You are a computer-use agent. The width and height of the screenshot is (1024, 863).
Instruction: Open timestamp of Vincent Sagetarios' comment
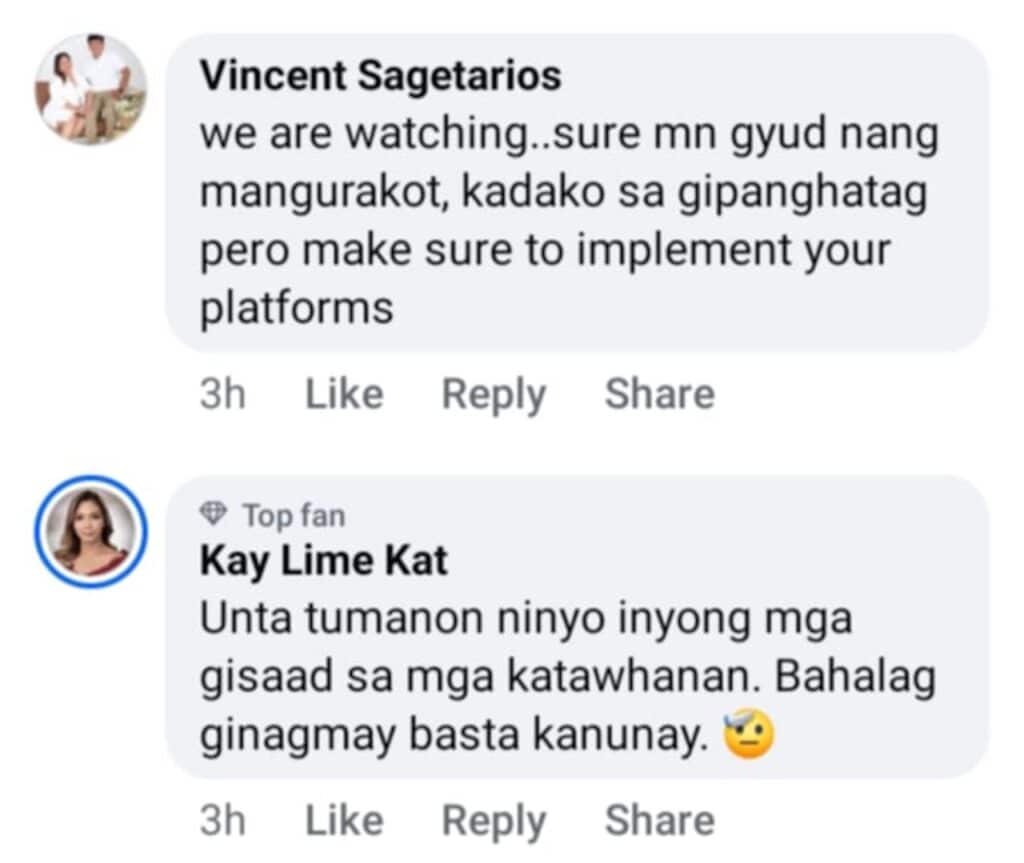pos(222,394)
